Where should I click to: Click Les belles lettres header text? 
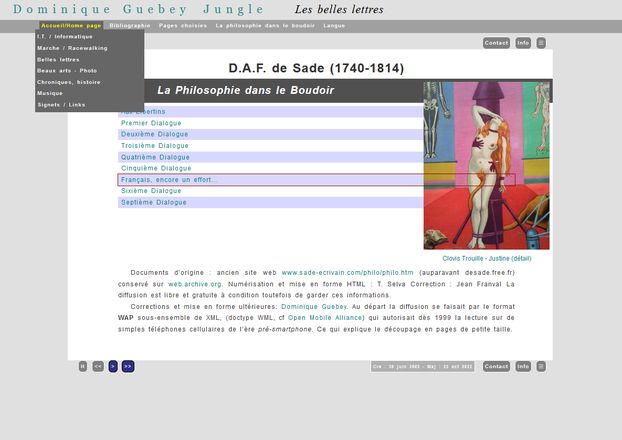point(339,10)
